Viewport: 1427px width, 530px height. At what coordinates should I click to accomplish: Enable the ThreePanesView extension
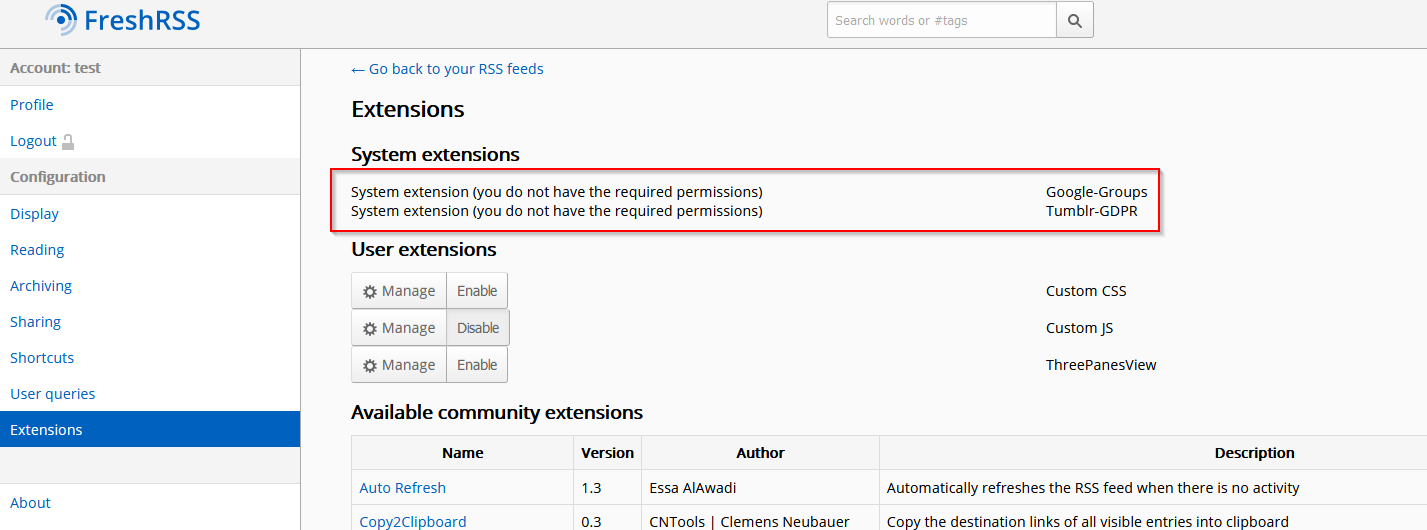click(477, 365)
